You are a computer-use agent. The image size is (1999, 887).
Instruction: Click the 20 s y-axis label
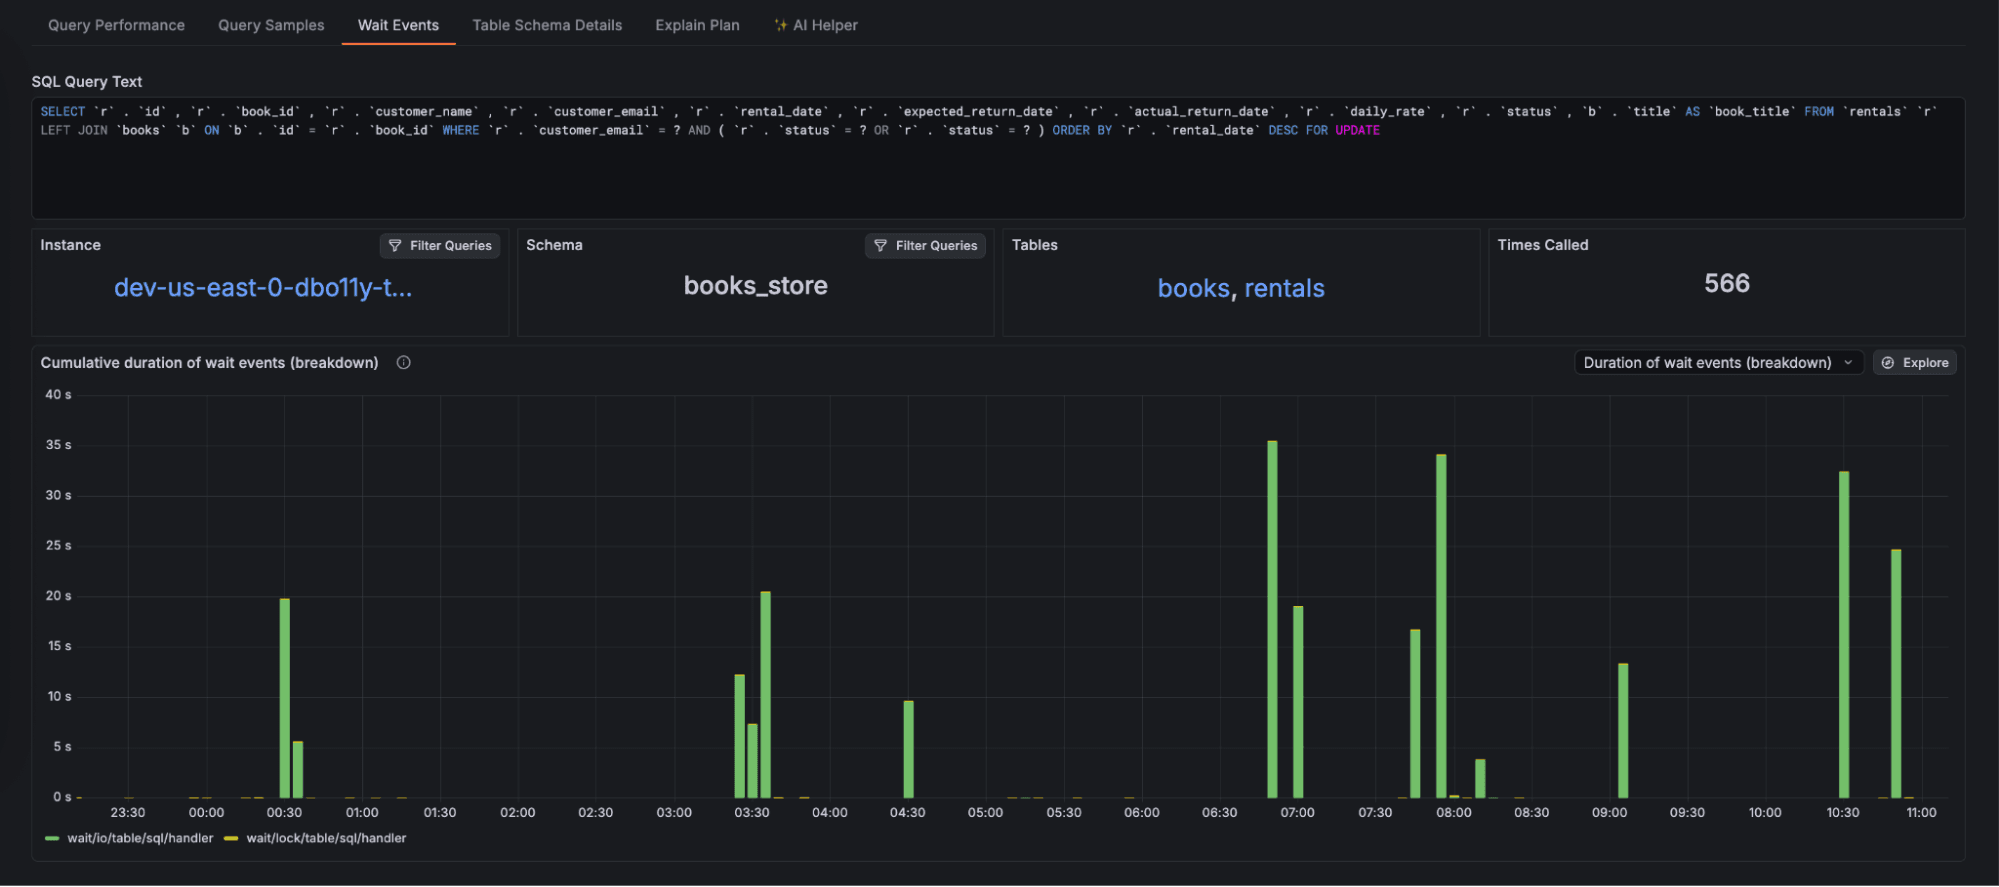point(58,596)
